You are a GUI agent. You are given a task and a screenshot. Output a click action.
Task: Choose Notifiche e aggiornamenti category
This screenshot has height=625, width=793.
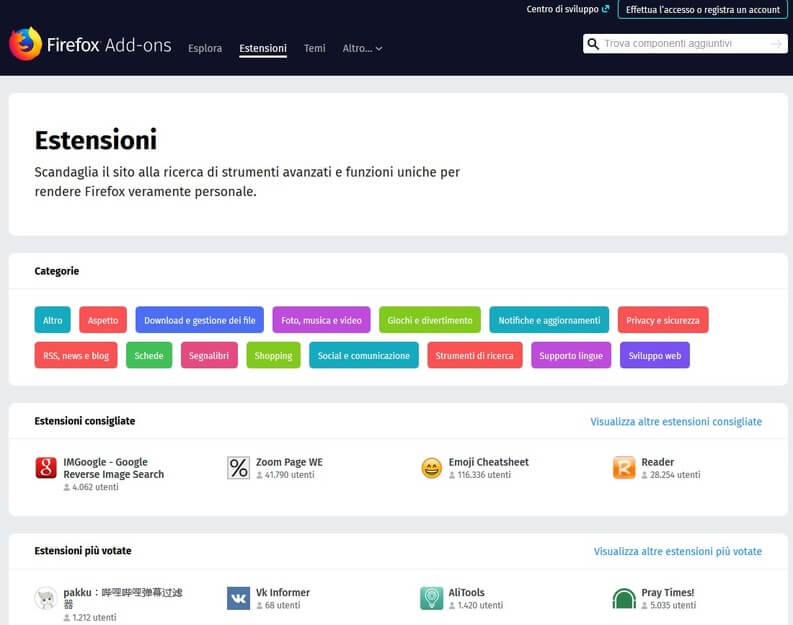(549, 320)
